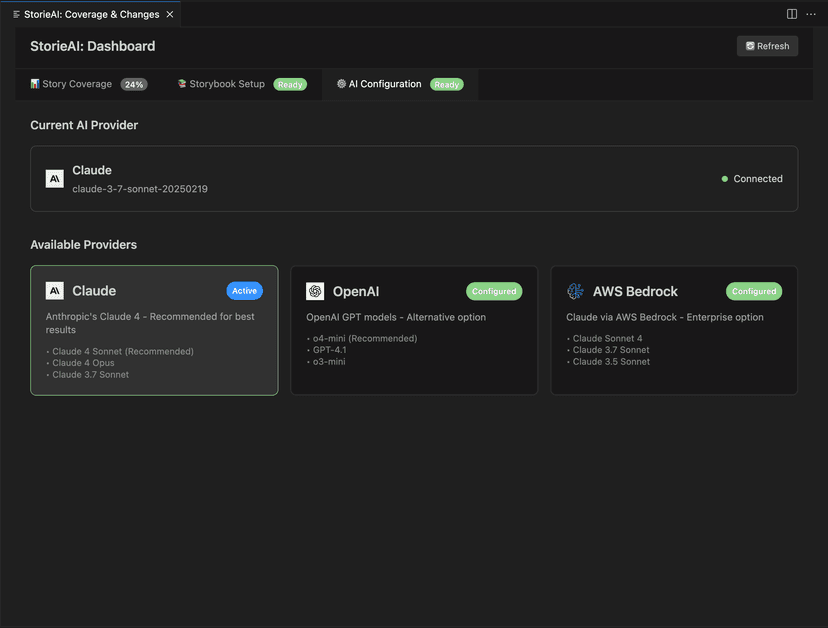This screenshot has height=628, width=828.
Task: Click the AI Configuration gear icon
Action: tap(341, 84)
